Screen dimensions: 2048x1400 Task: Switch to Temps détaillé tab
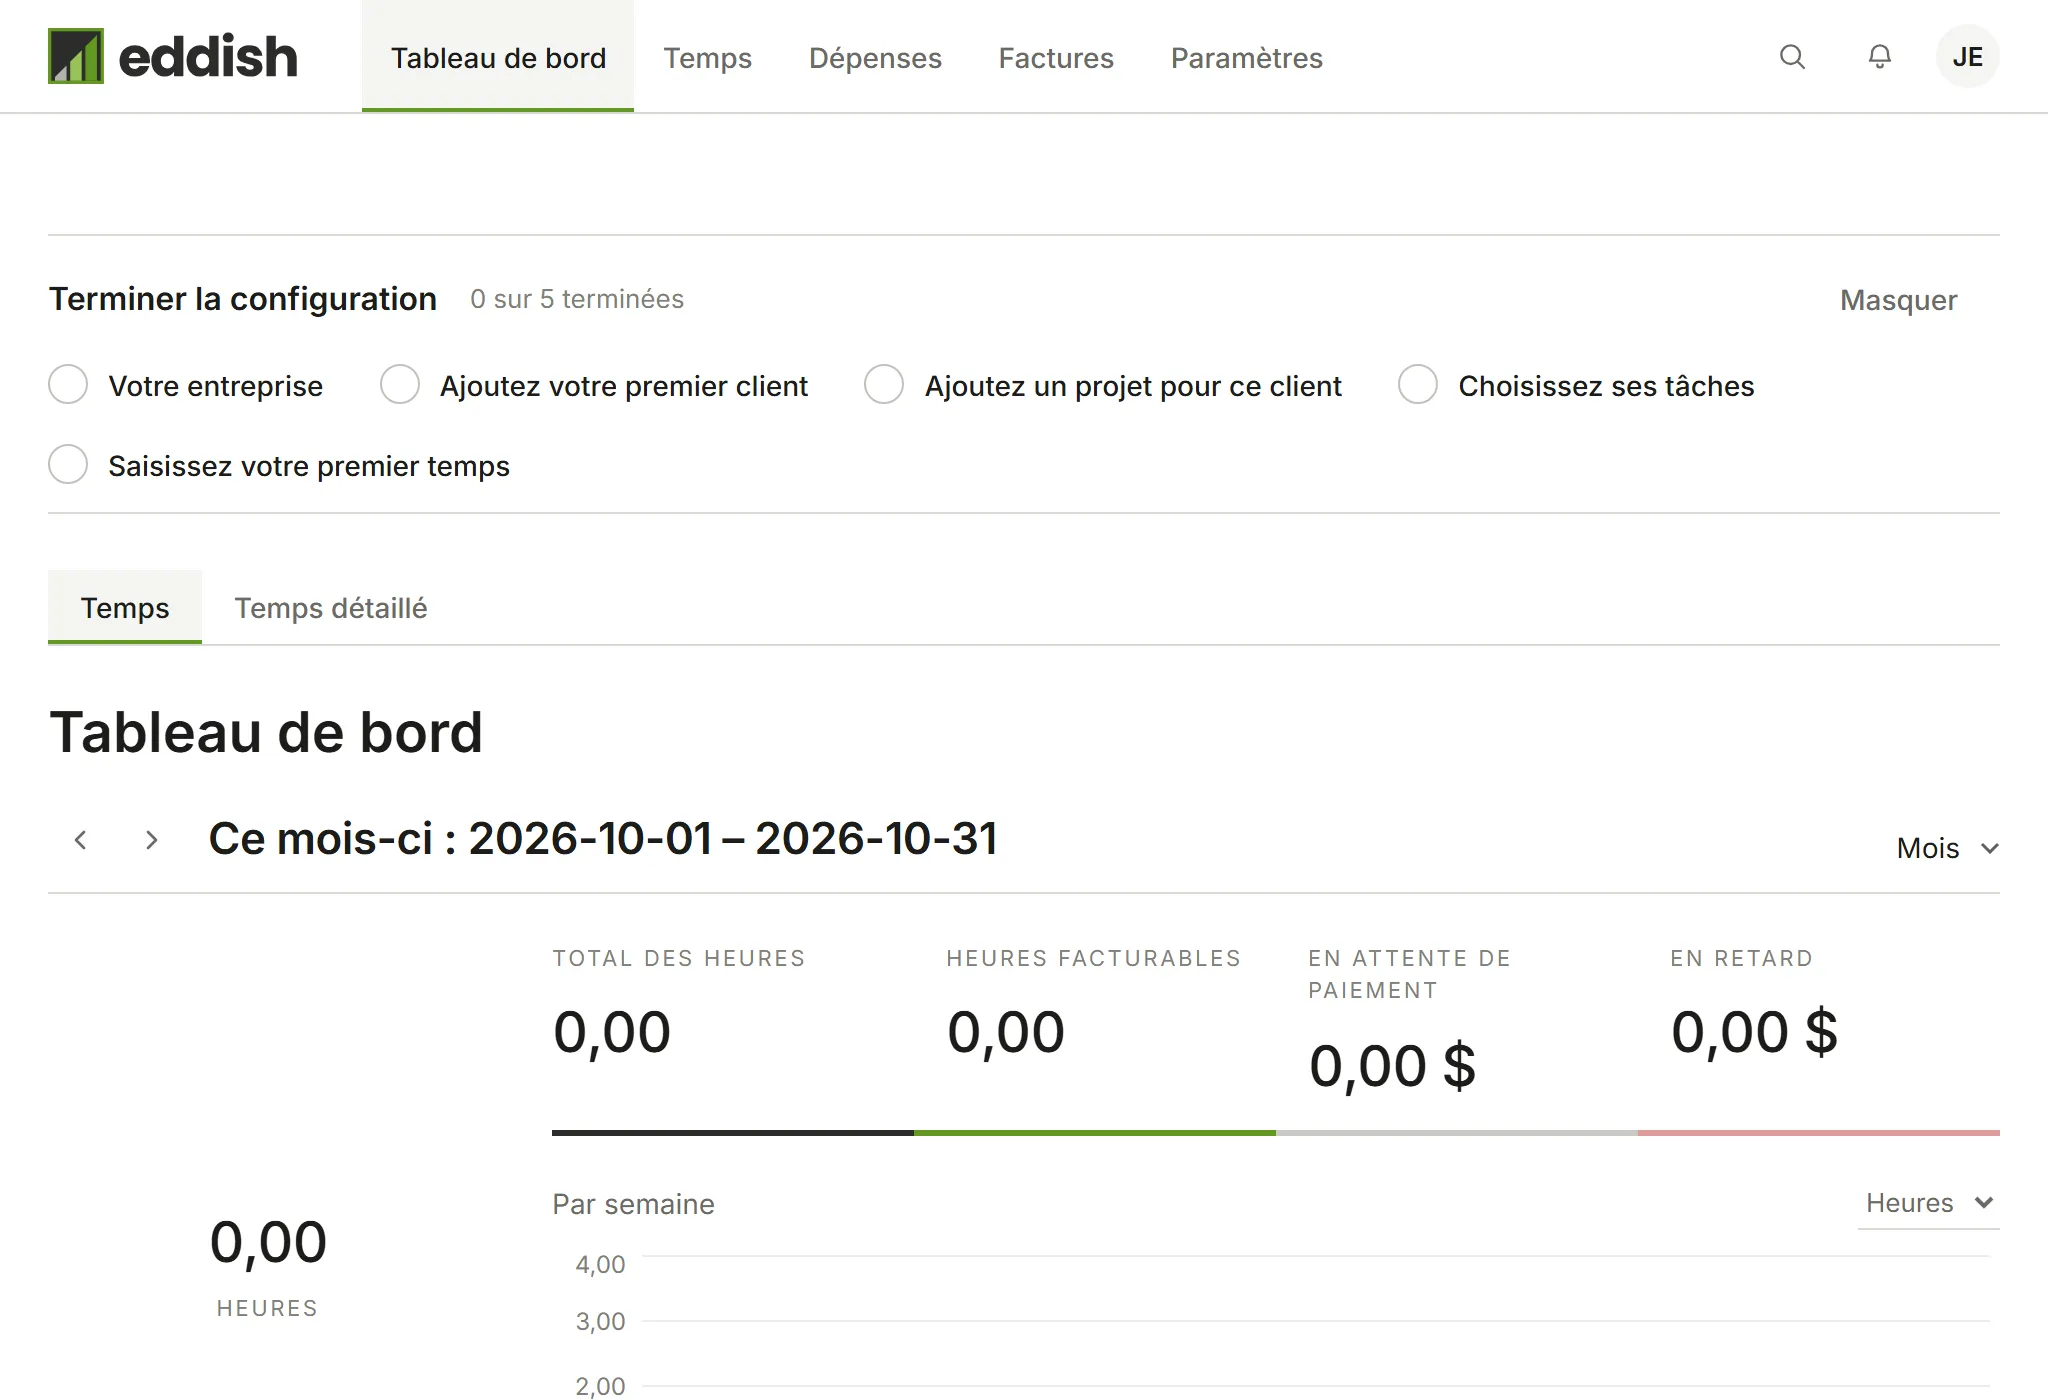(x=331, y=608)
